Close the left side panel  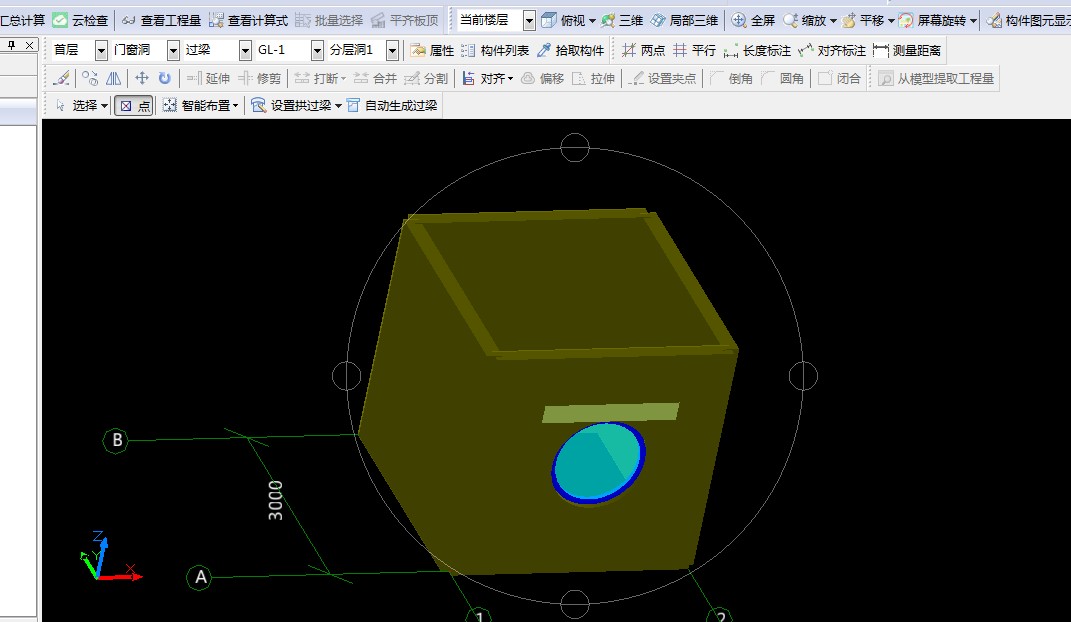(x=29, y=45)
